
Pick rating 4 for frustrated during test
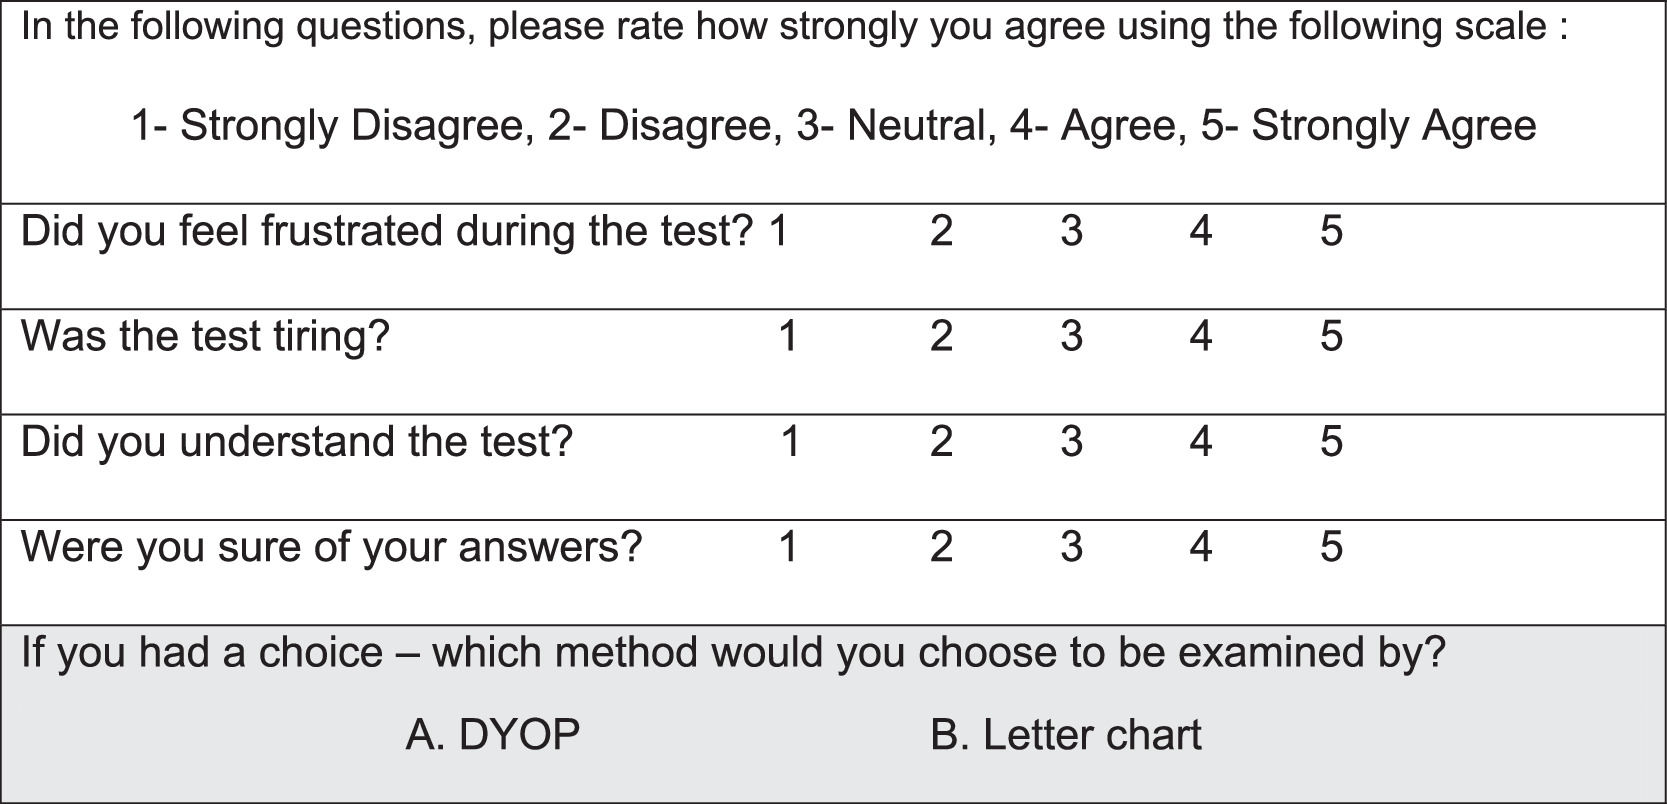point(1201,232)
